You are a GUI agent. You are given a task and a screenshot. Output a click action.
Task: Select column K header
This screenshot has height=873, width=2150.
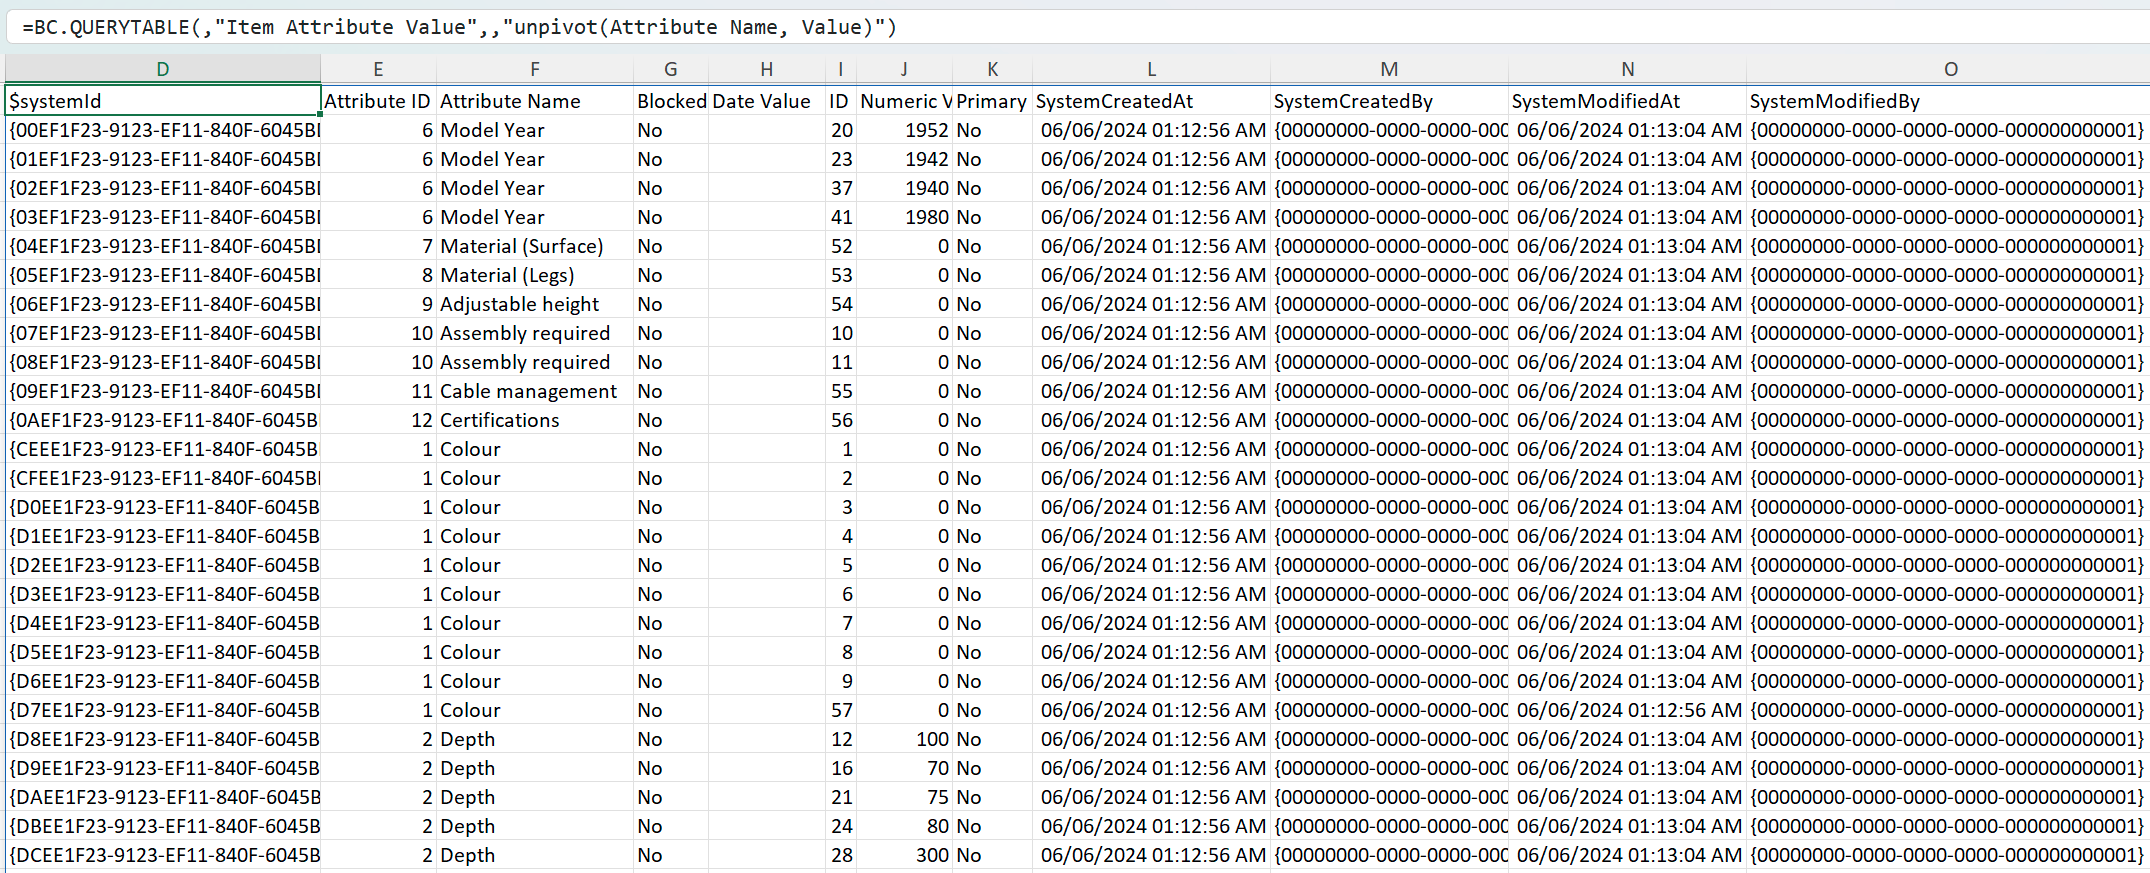(992, 69)
